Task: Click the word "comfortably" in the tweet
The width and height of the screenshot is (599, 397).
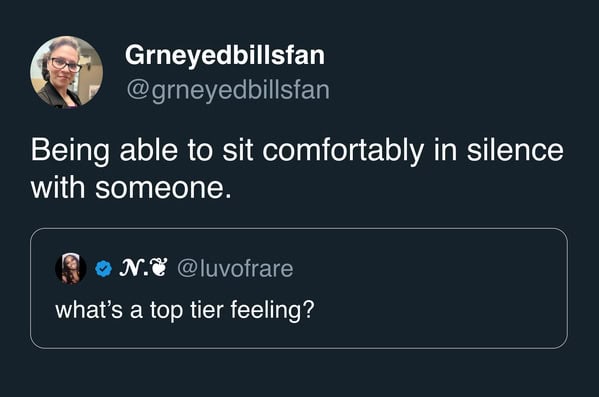Action: click(343, 151)
